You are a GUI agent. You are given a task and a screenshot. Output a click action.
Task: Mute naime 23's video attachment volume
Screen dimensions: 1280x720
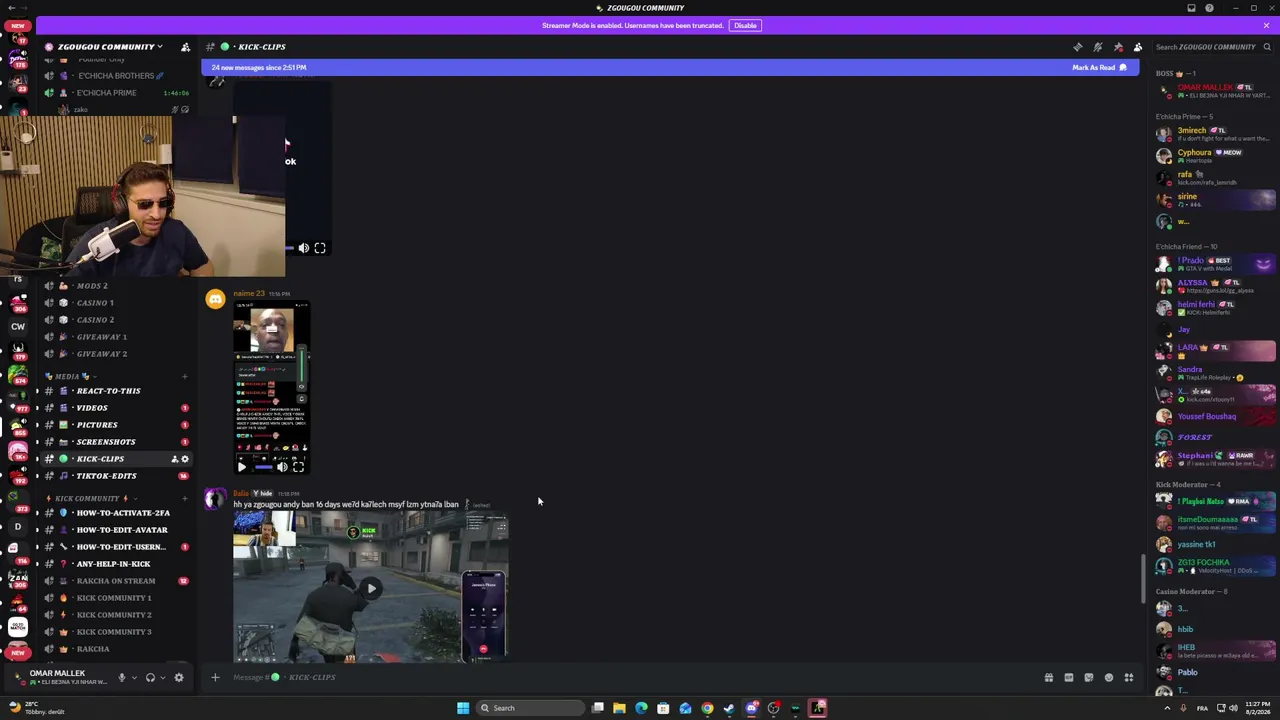click(282, 467)
